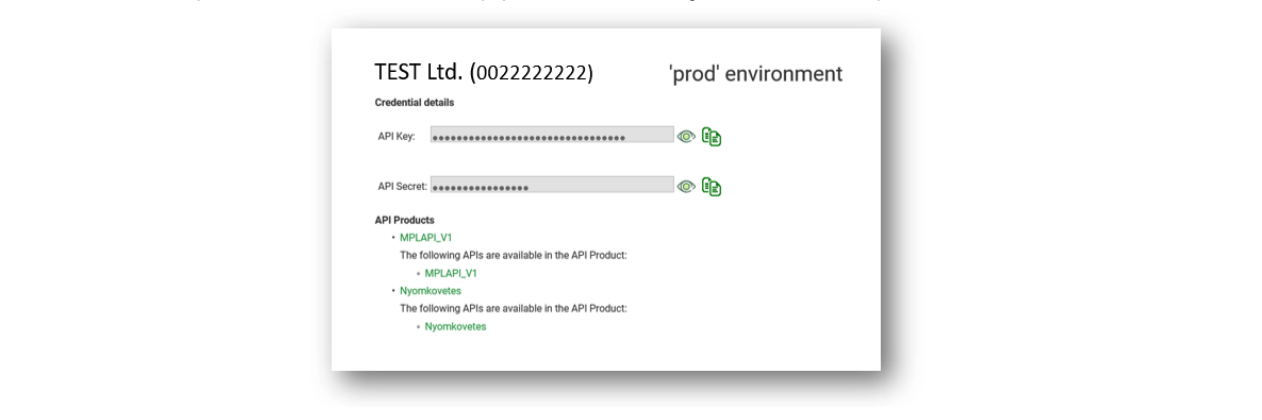This screenshot has width=1262, height=420.
Task: Open the MPLAPI_V1 API listed under its product
Action: 451,273
